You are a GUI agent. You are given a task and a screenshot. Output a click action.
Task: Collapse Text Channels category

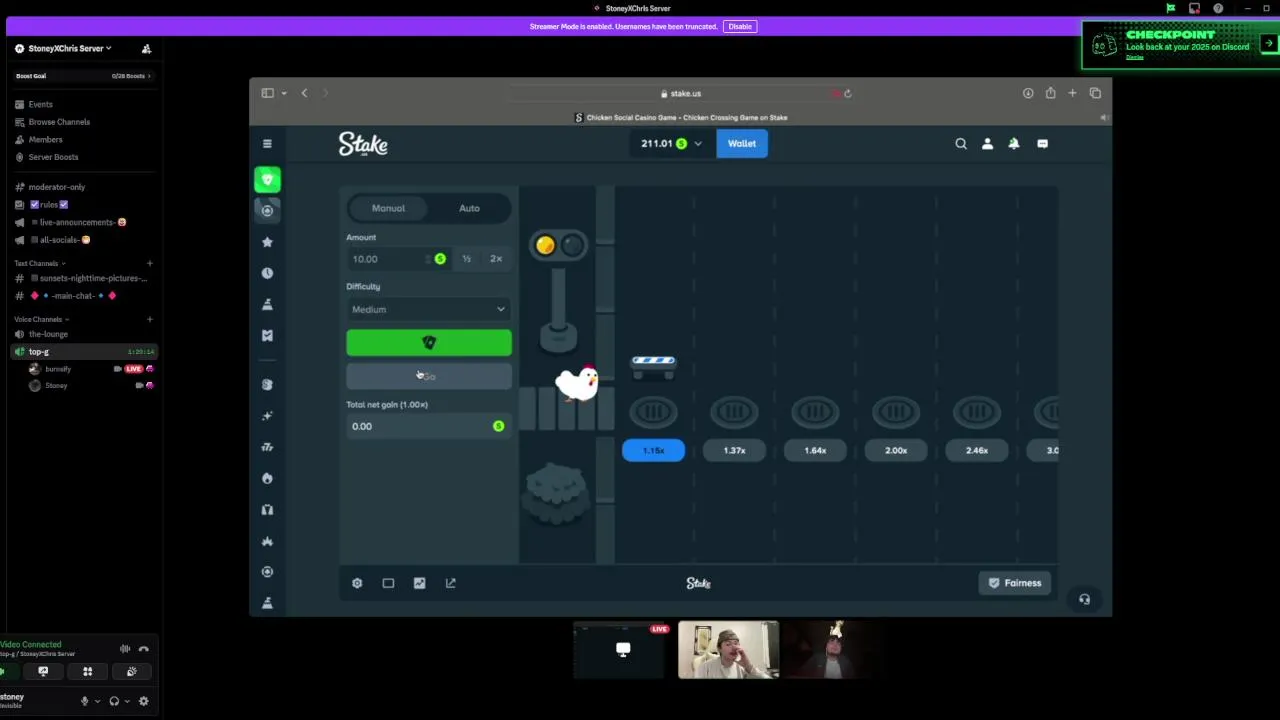(40, 263)
